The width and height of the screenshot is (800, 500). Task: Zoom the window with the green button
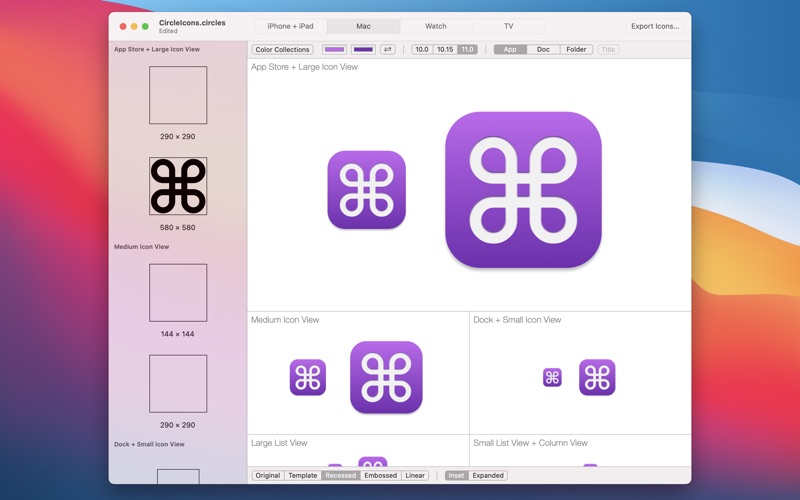click(x=145, y=26)
